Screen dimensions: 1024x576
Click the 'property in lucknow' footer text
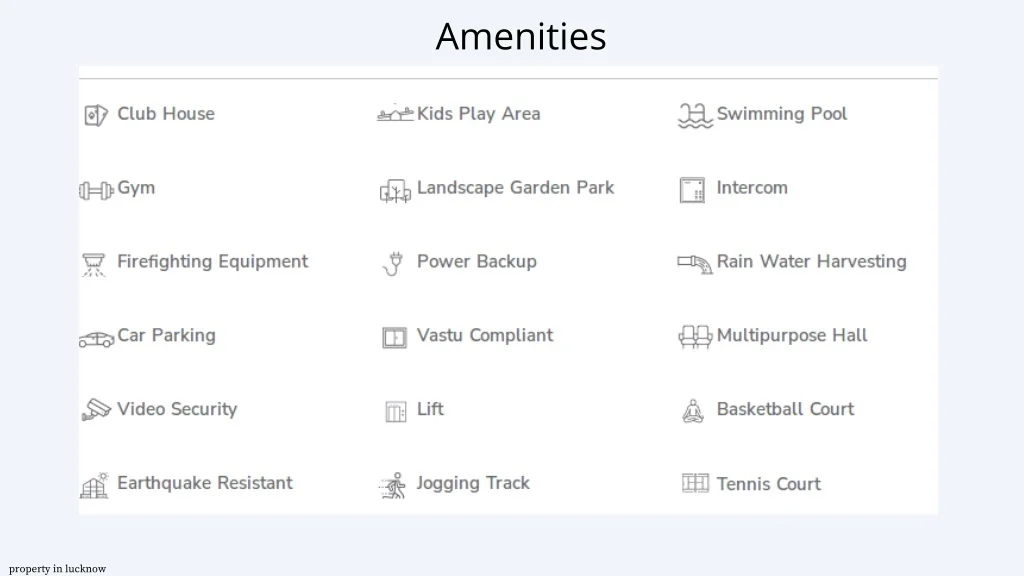click(58, 569)
